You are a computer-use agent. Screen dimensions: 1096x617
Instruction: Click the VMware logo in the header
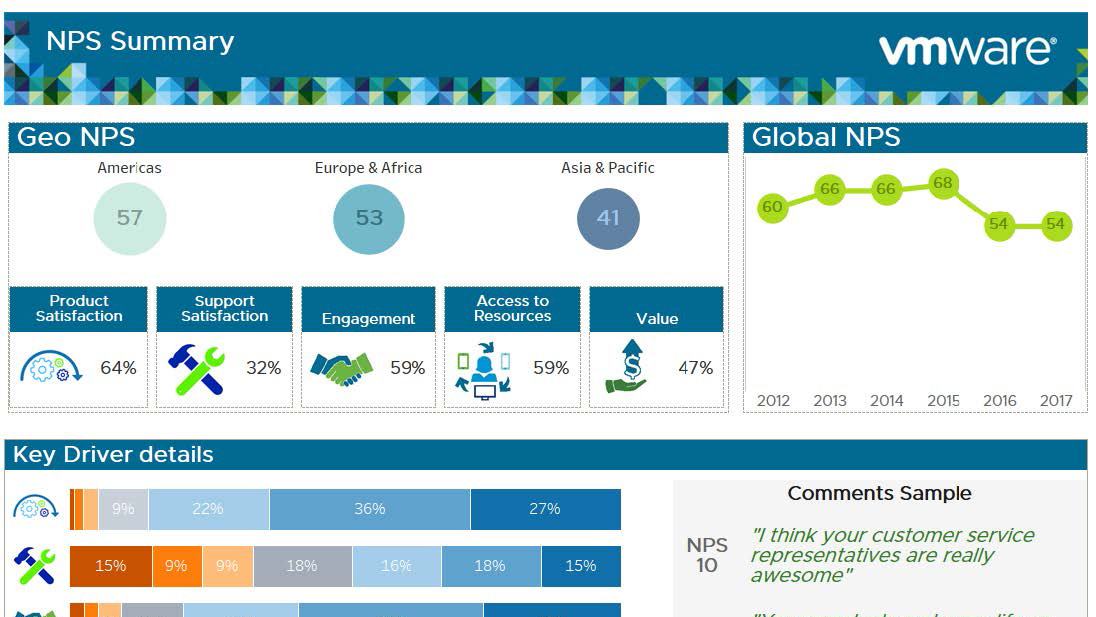click(x=966, y=49)
